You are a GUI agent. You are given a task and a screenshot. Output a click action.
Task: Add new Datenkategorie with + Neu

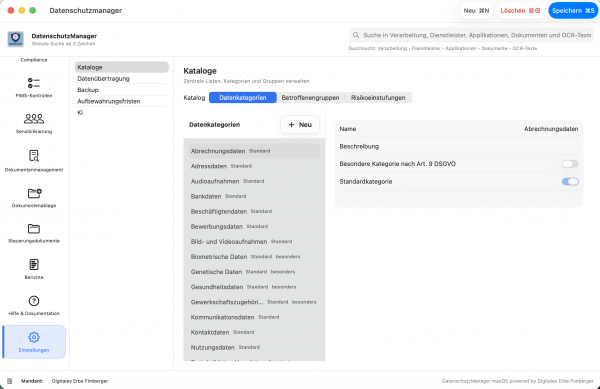click(x=300, y=125)
